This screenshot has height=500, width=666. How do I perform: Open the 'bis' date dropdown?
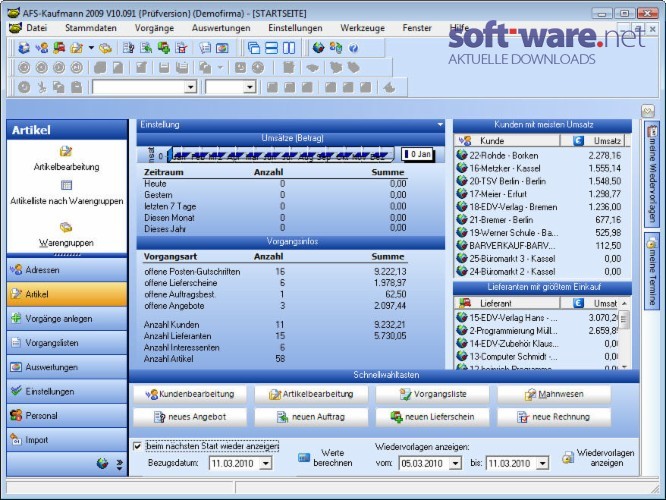[542, 463]
